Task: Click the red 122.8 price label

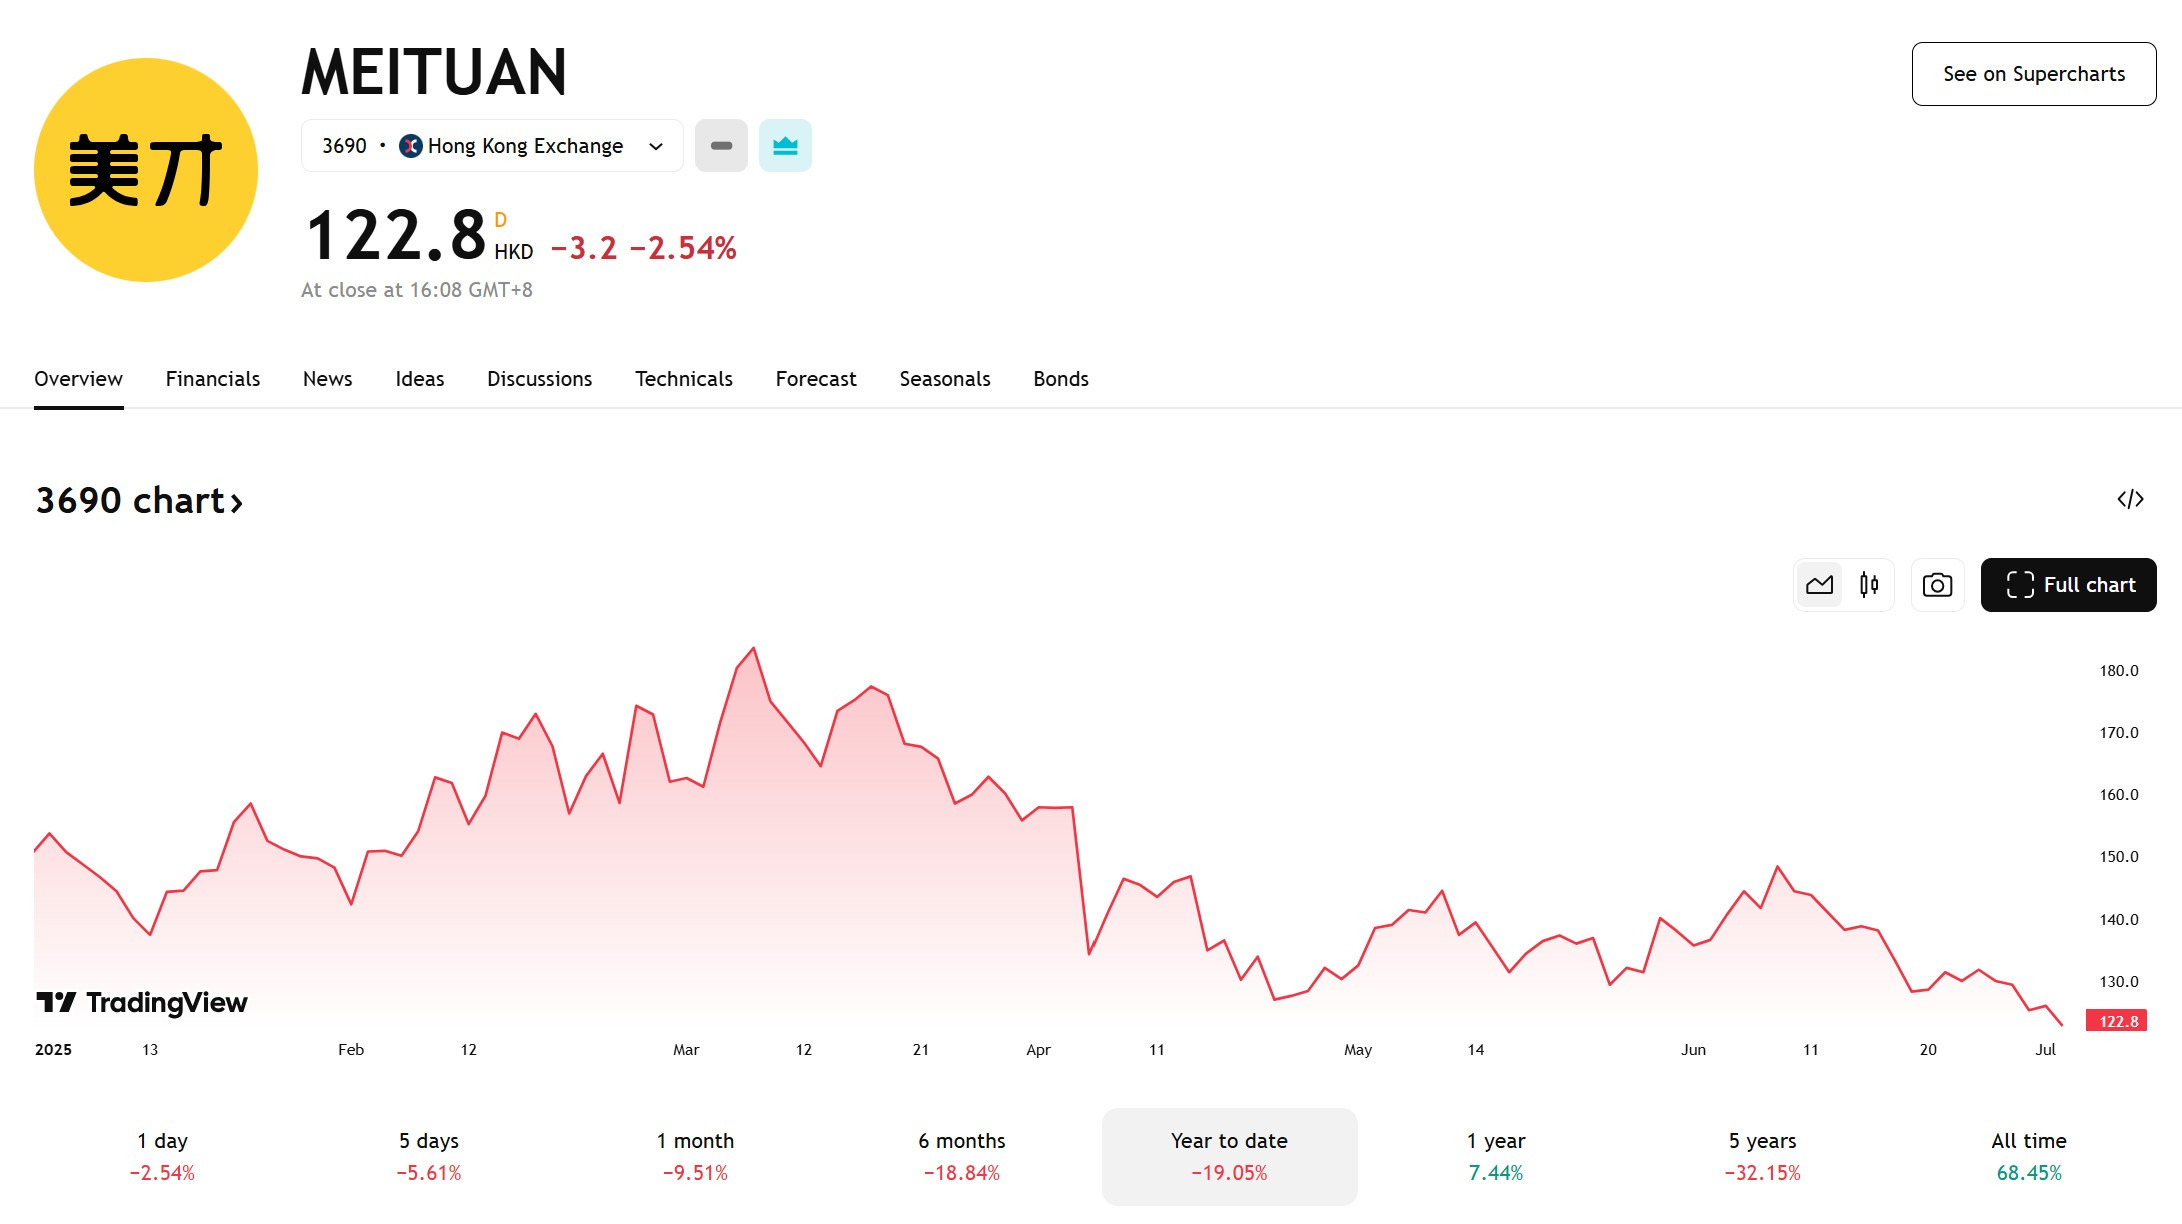Action: (2116, 1021)
